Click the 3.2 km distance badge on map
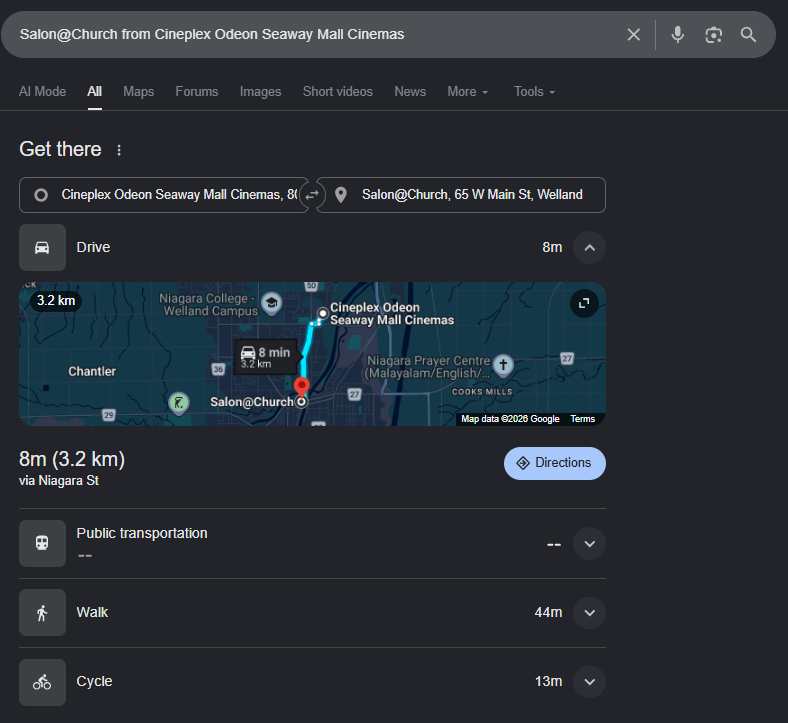Viewport: 788px width, 723px height. [x=56, y=300]
